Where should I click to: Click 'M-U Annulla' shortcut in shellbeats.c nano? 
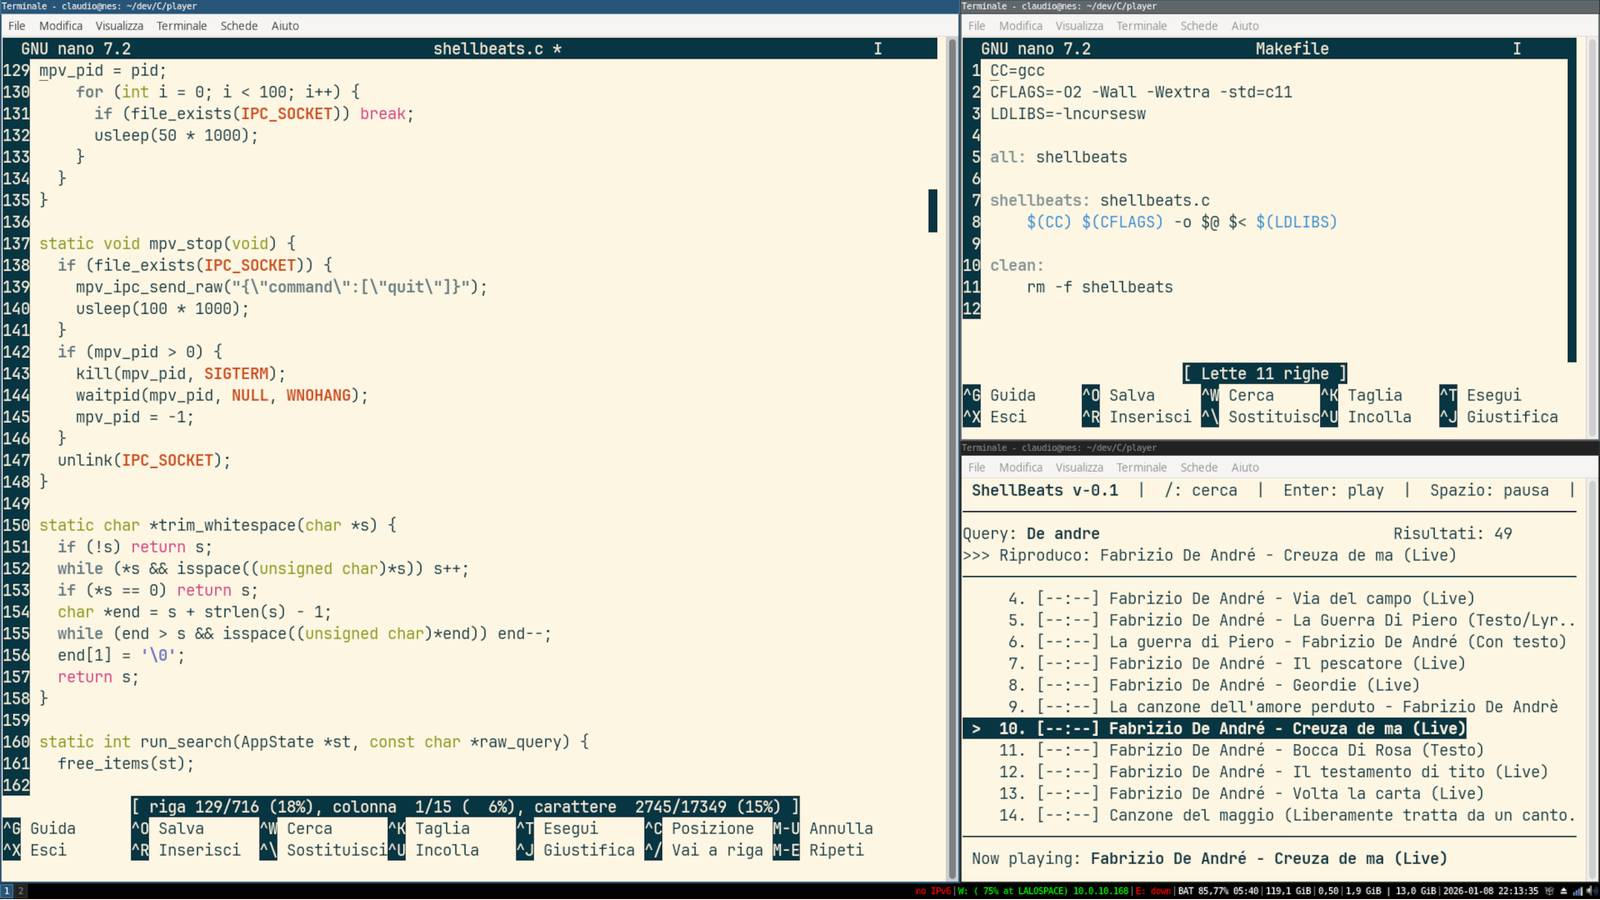(x=823, y=829)
